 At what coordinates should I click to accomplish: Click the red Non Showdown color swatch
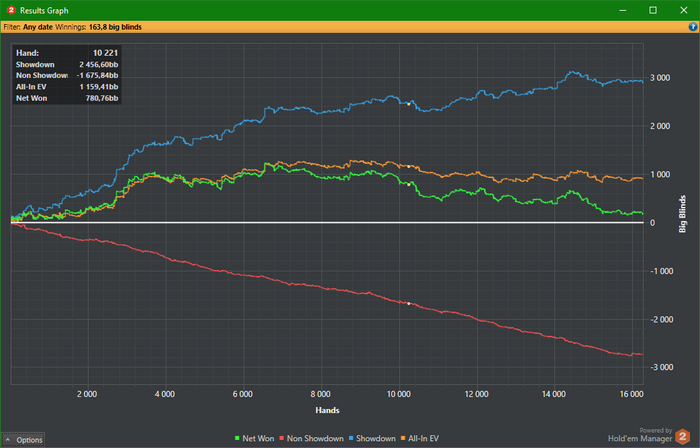coord(282,438)
